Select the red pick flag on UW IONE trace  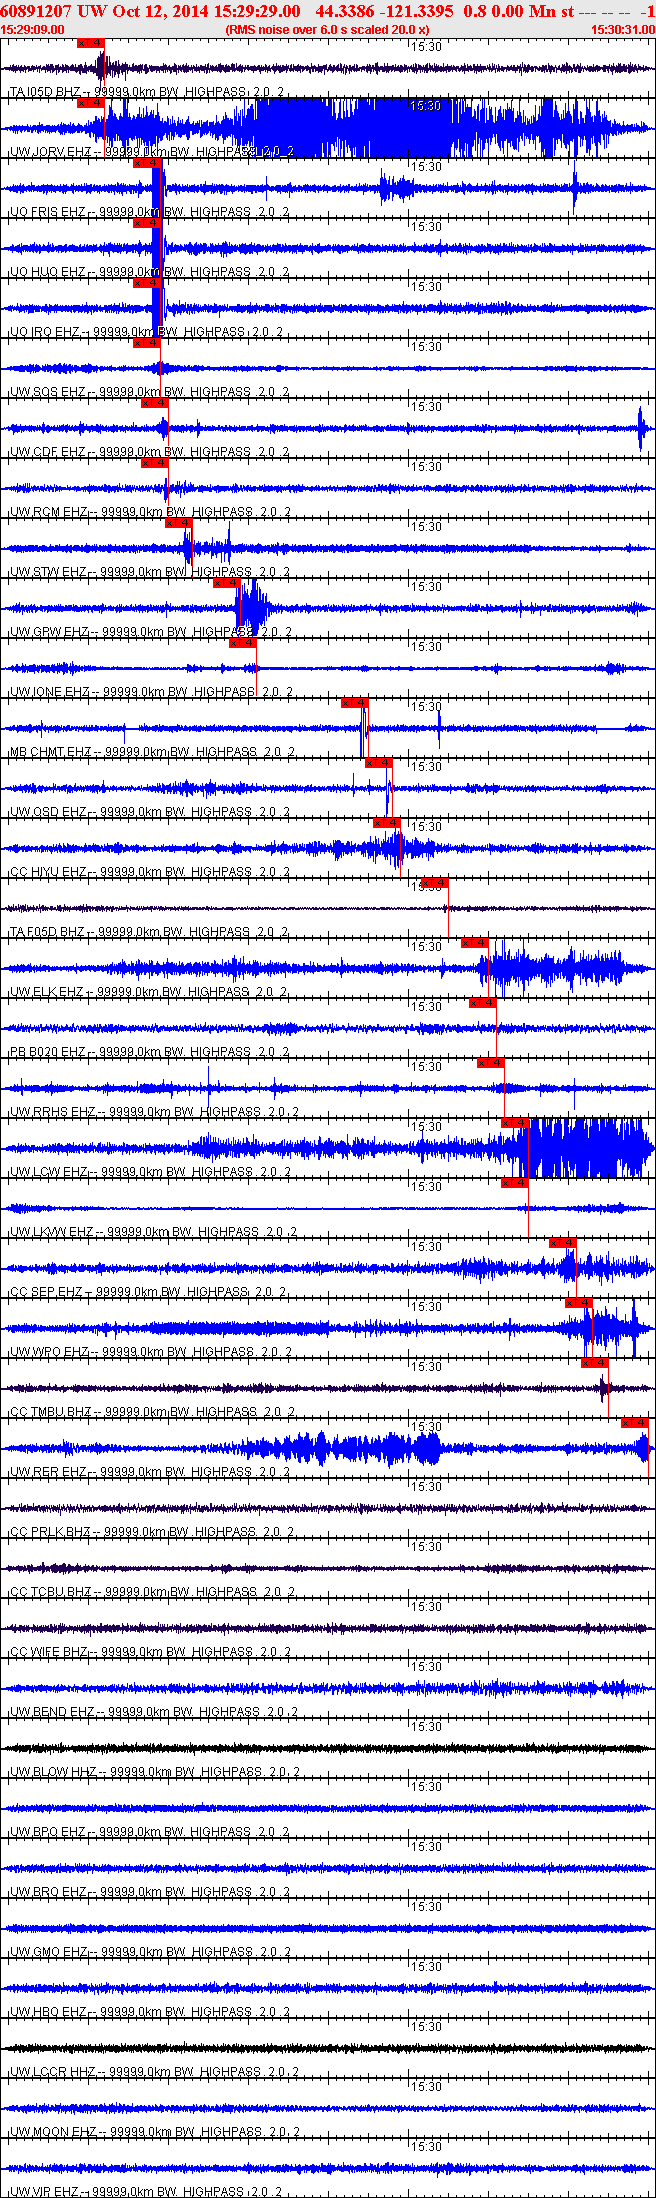pyautogui.click(x=242, y=643)
